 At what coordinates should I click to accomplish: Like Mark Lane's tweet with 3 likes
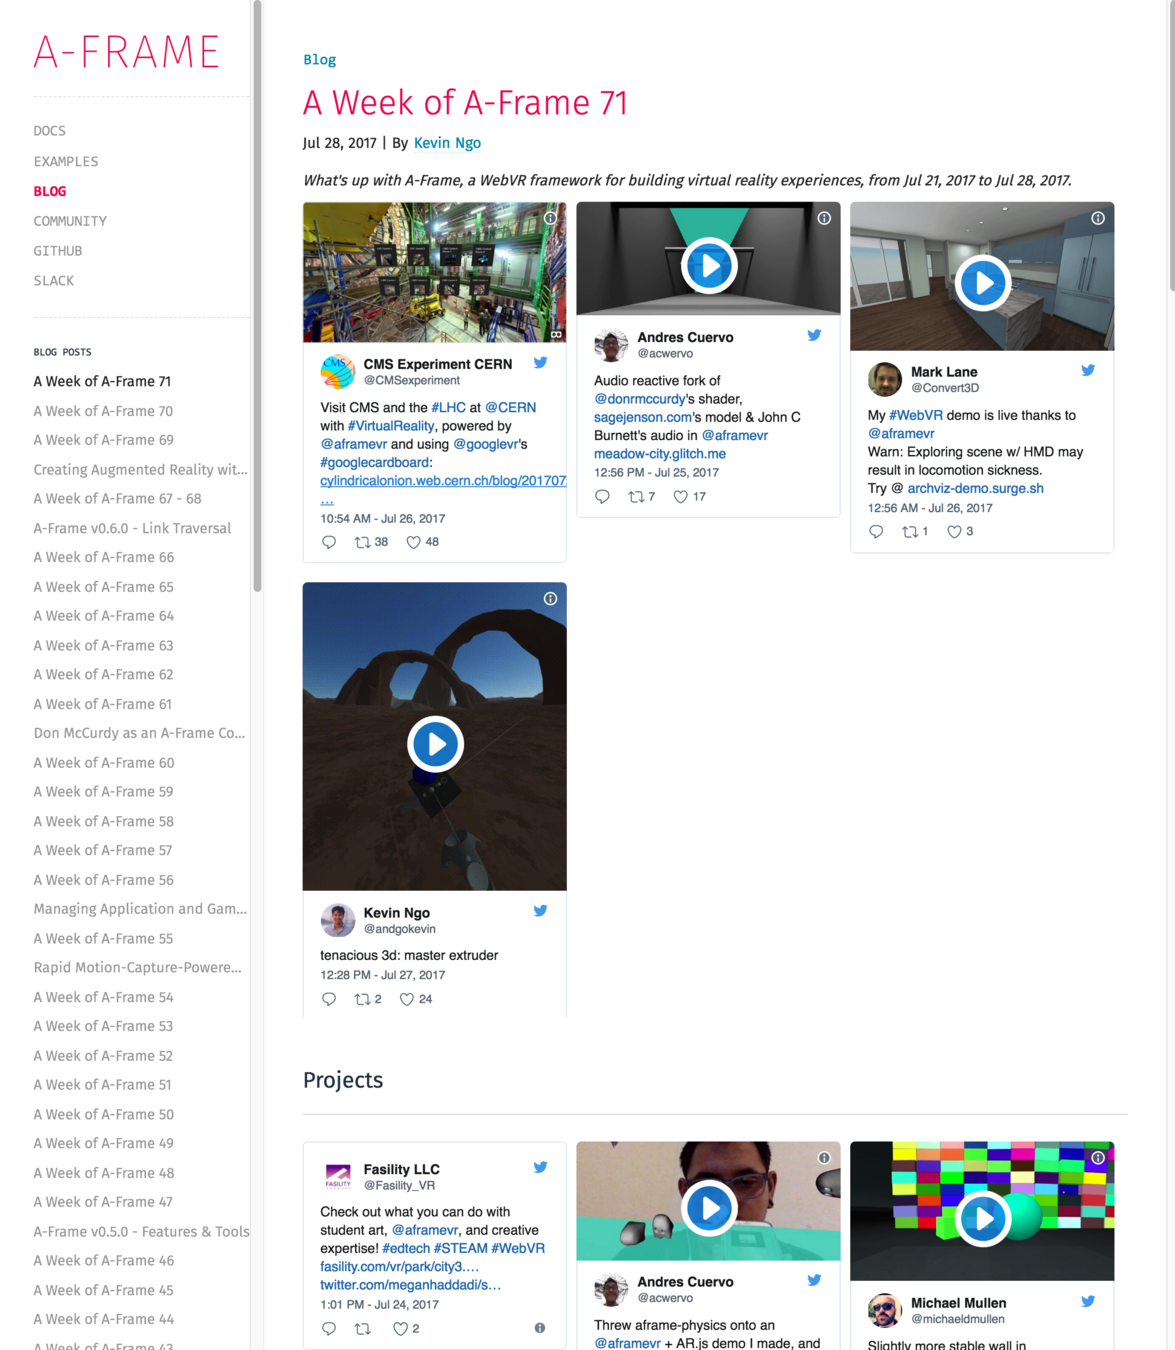click(960, 532)
